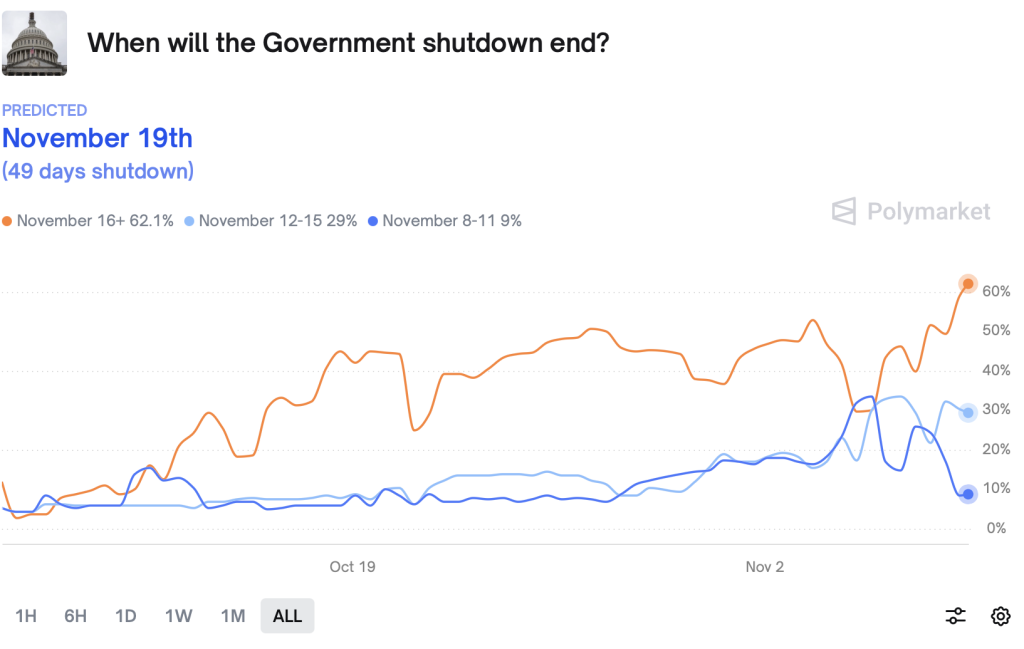Click the orange line endpoint marker
The height and width of the screenshot is (649, 1024).
[967, 284]
